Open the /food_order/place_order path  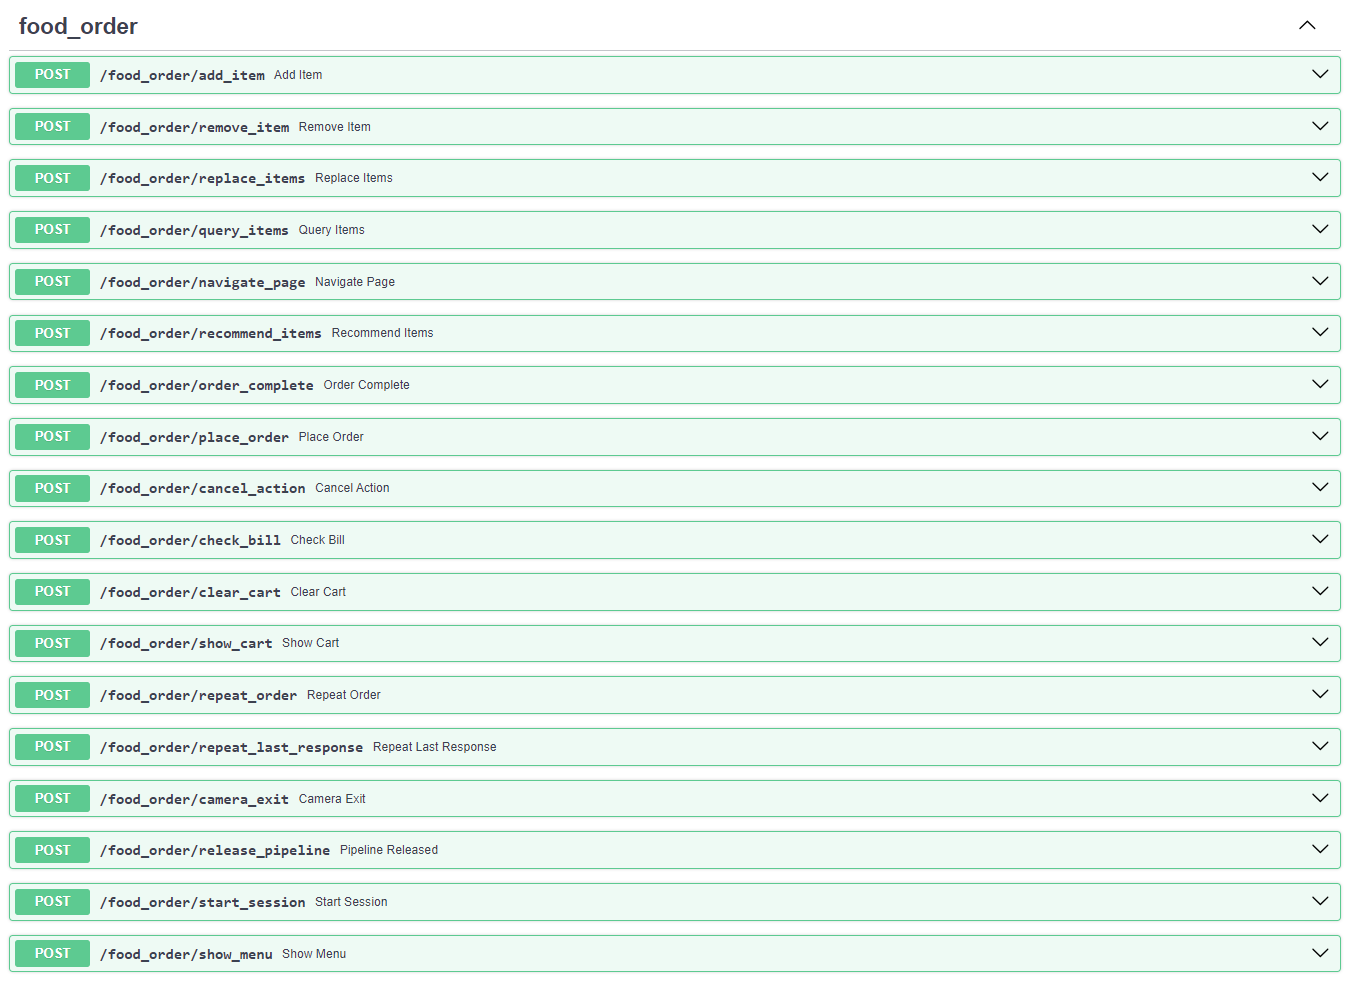(194, 437)
